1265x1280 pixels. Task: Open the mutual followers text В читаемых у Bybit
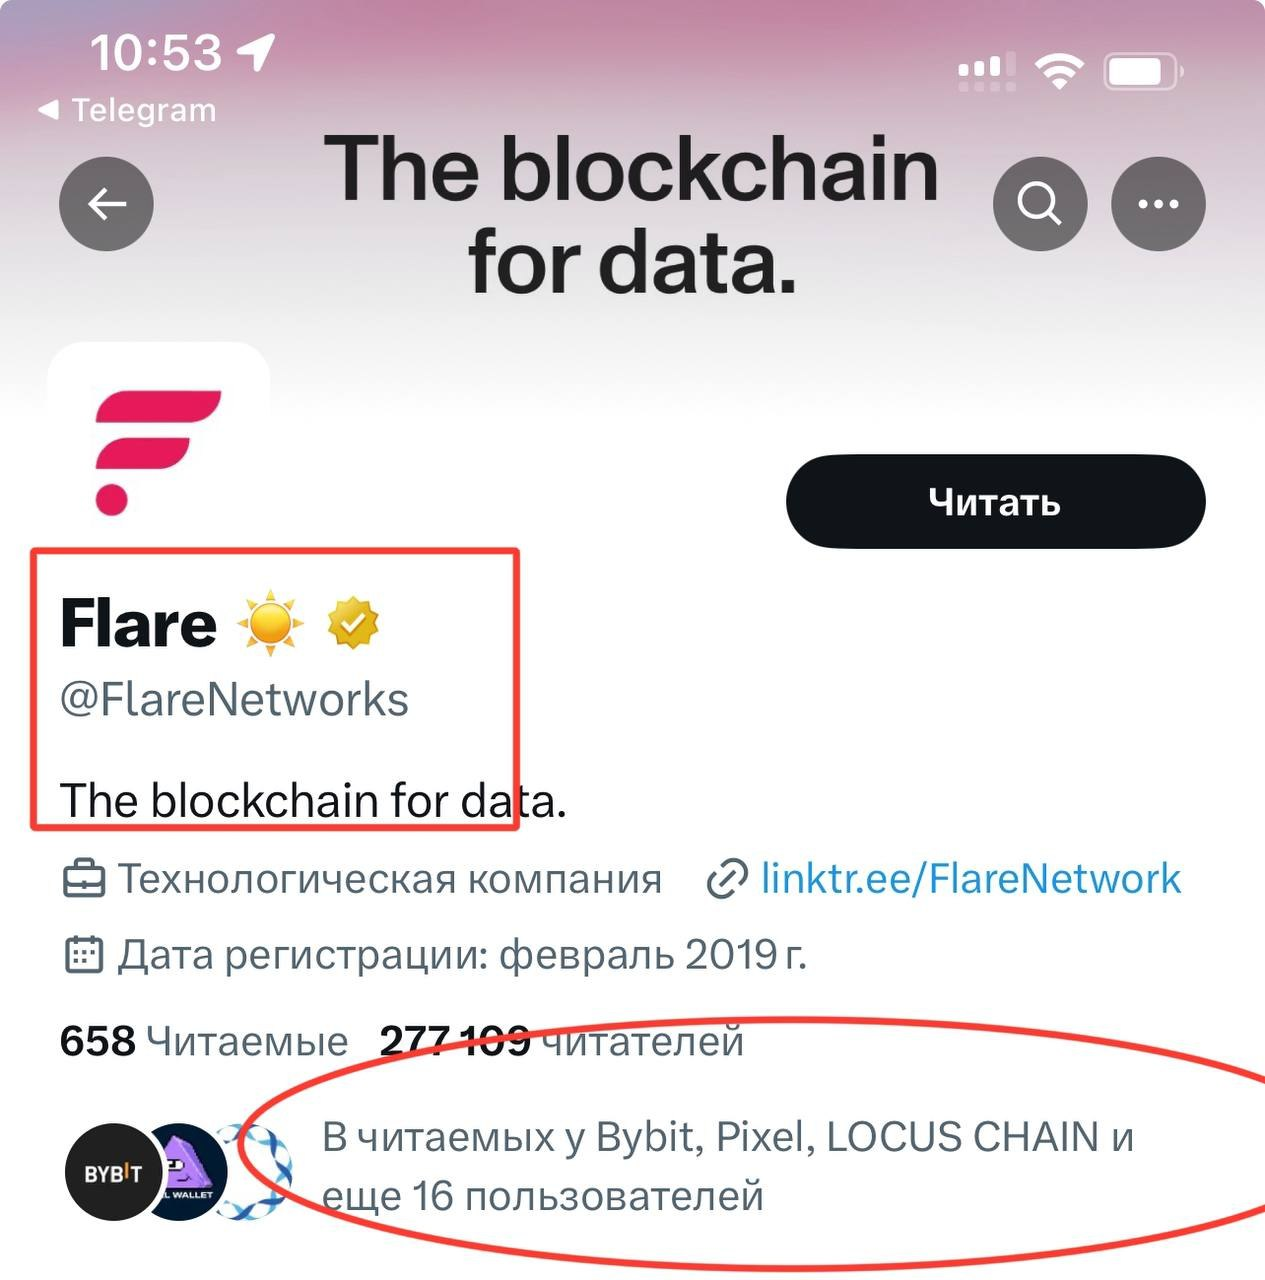tap(727, 1166)
